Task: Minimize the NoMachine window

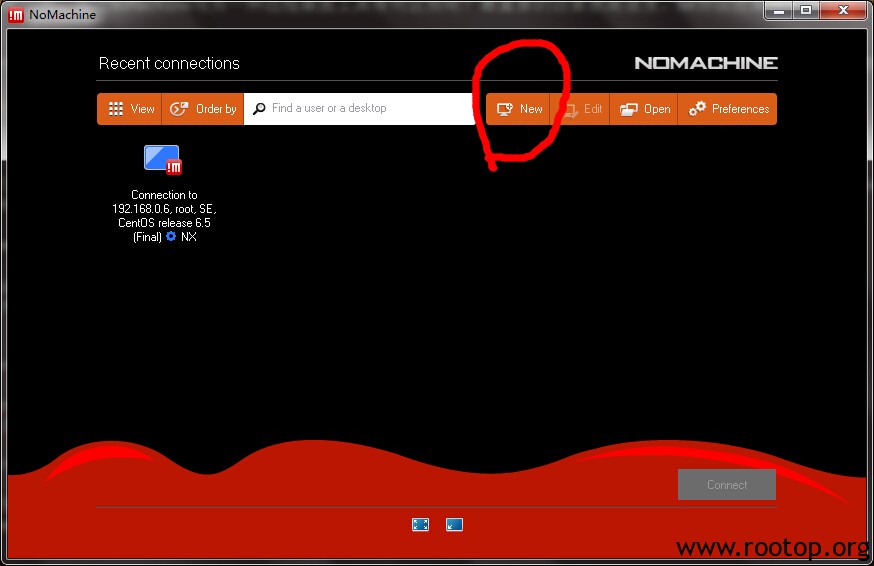Action: point(779,11)
